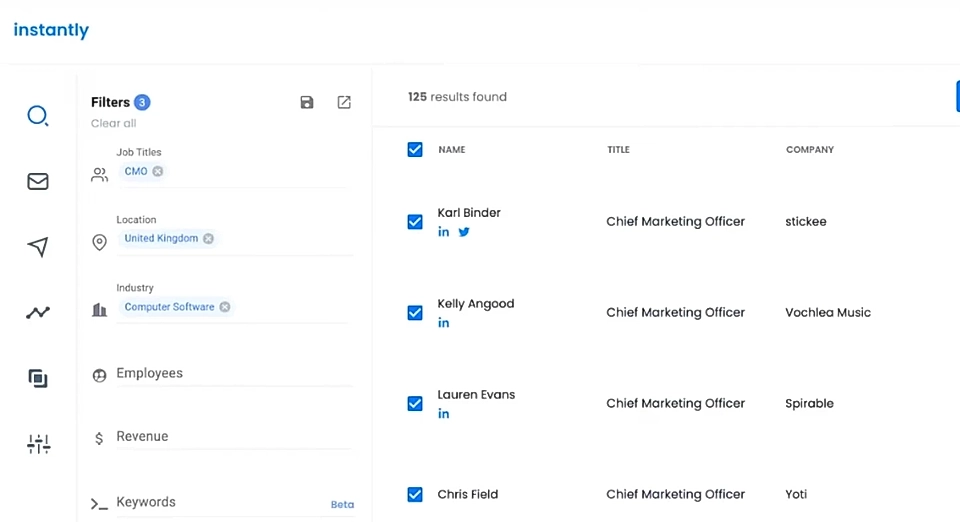Toggle the select-all checkbox in table header
Image resolution: width=960 pixels, height=522 pixels.
(x=414, y=149)
